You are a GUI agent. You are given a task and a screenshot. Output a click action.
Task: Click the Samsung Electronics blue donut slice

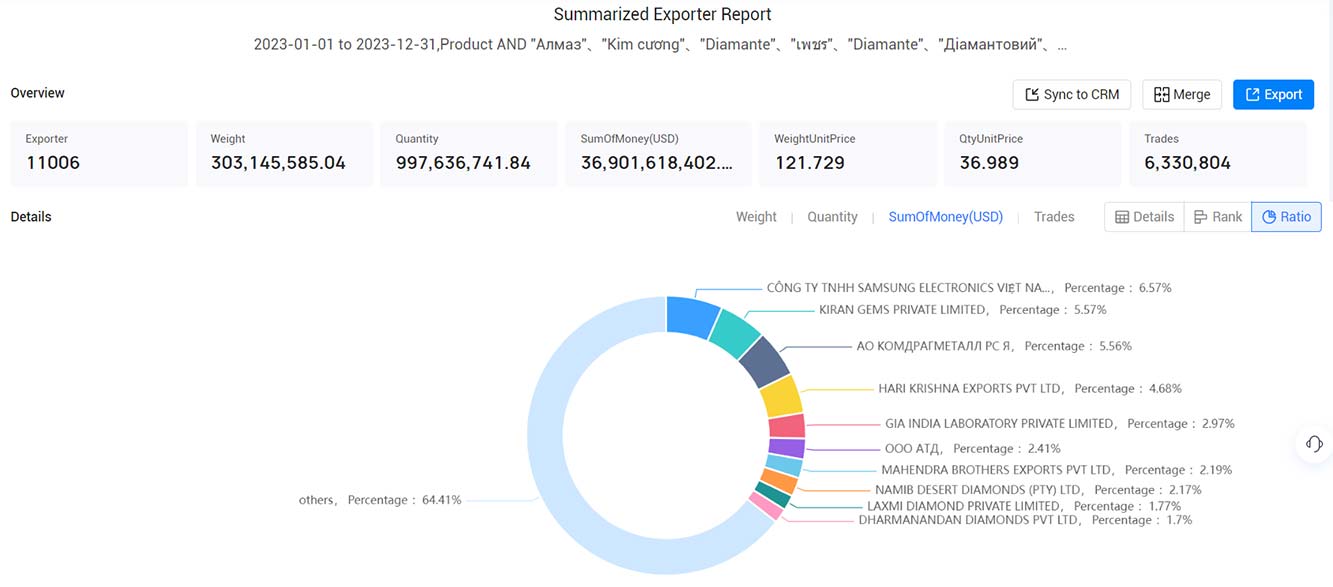(x=692, y=315)
